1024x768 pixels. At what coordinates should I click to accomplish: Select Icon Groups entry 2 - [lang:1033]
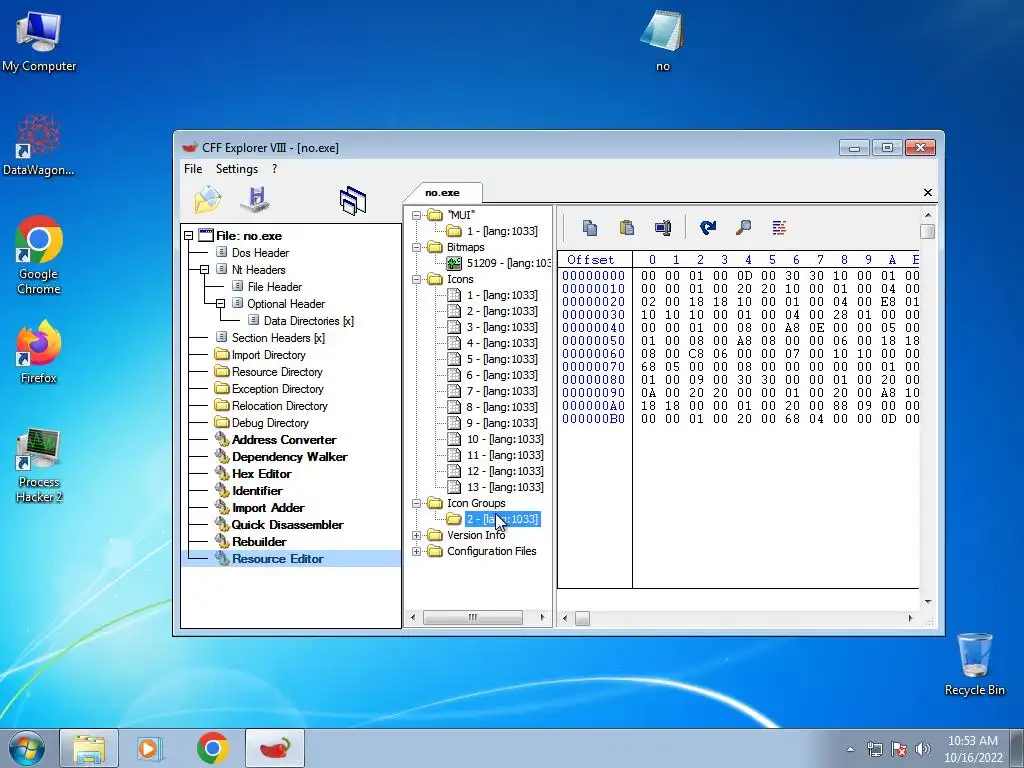pyautogui.click(x=502, y=519)
